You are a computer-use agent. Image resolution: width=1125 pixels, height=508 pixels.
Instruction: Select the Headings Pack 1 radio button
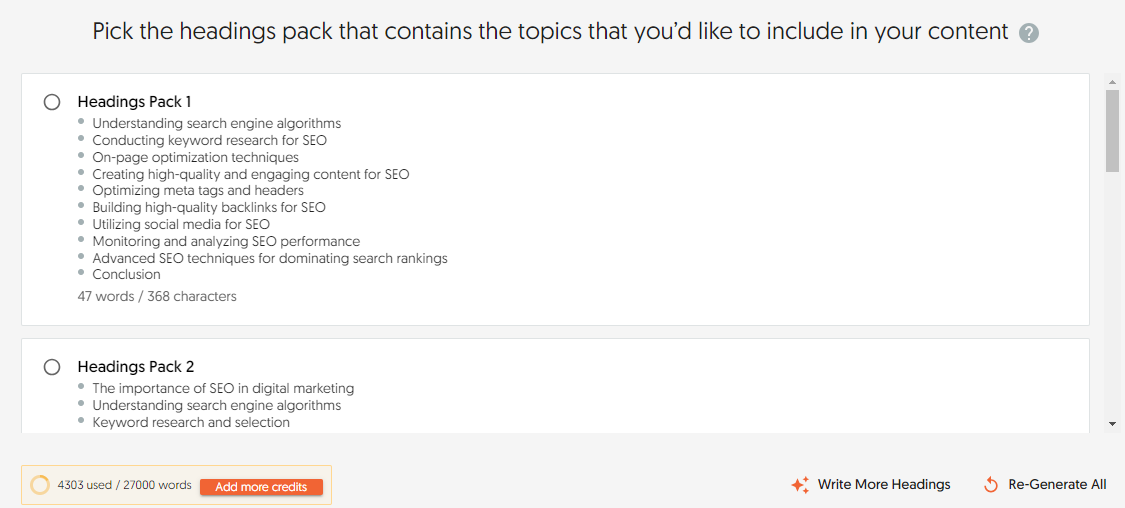tap(52, 102)
